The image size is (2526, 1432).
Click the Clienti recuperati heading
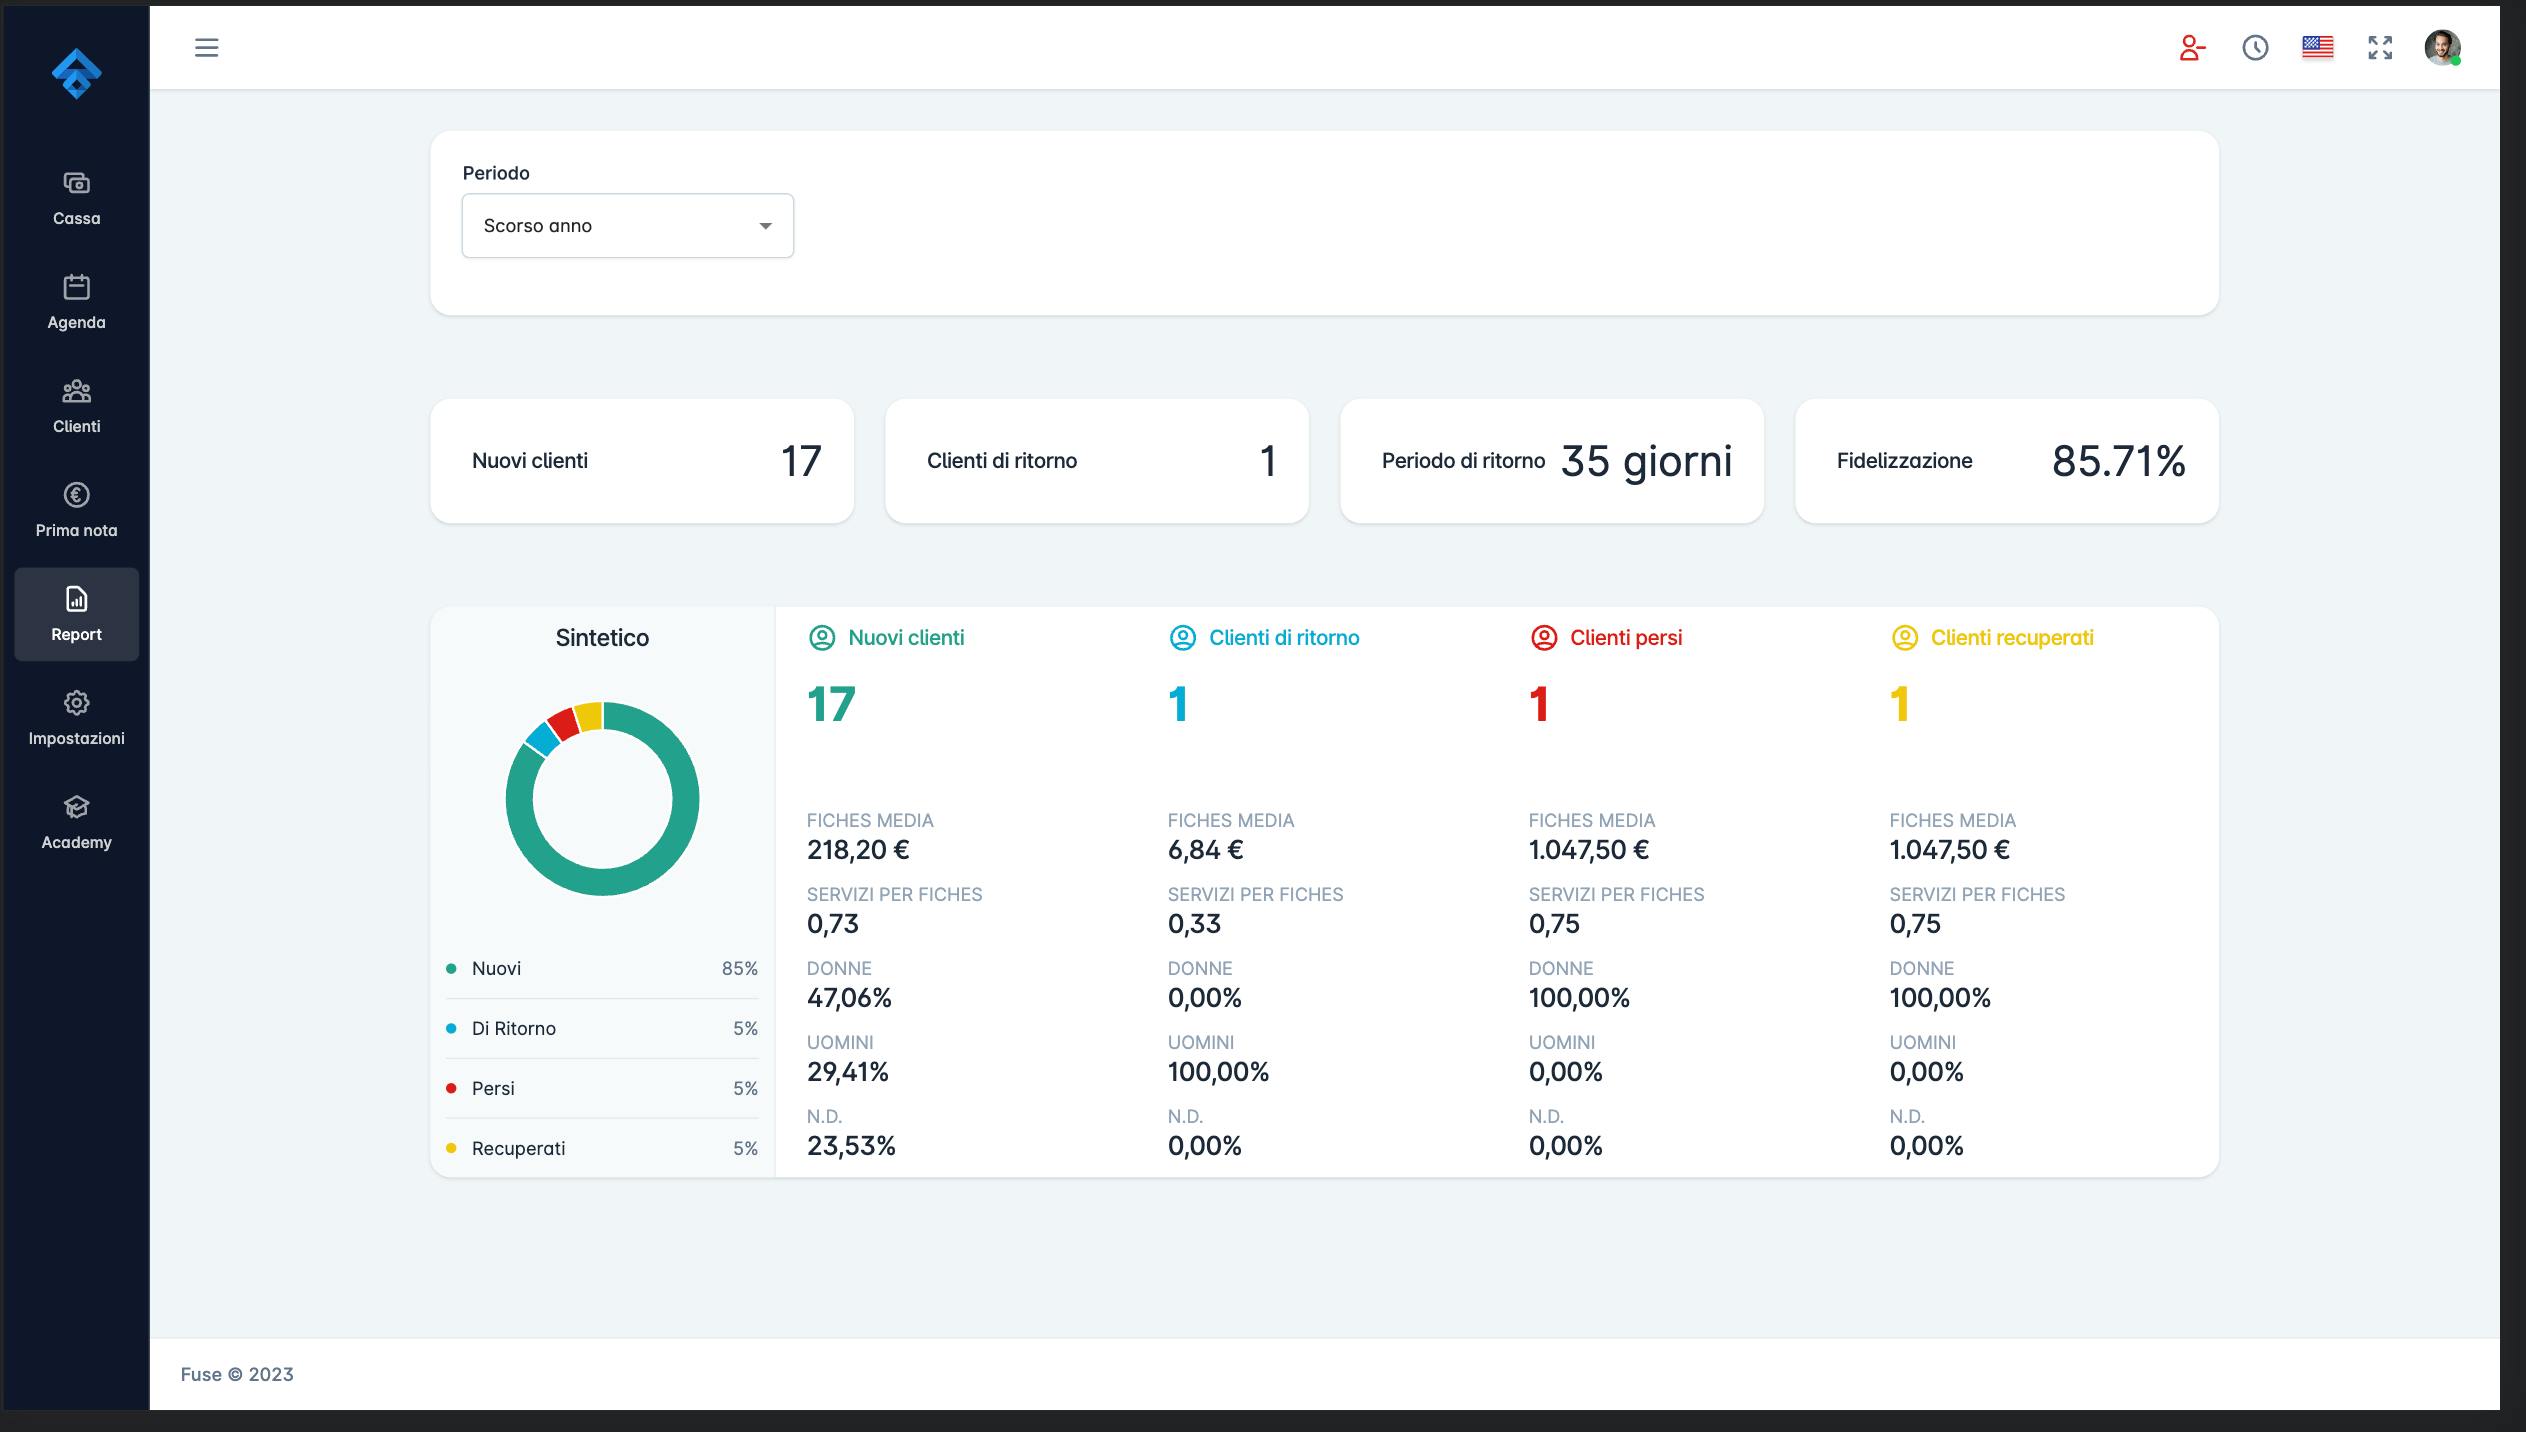pyautogui.click(x=2012, y=638)
